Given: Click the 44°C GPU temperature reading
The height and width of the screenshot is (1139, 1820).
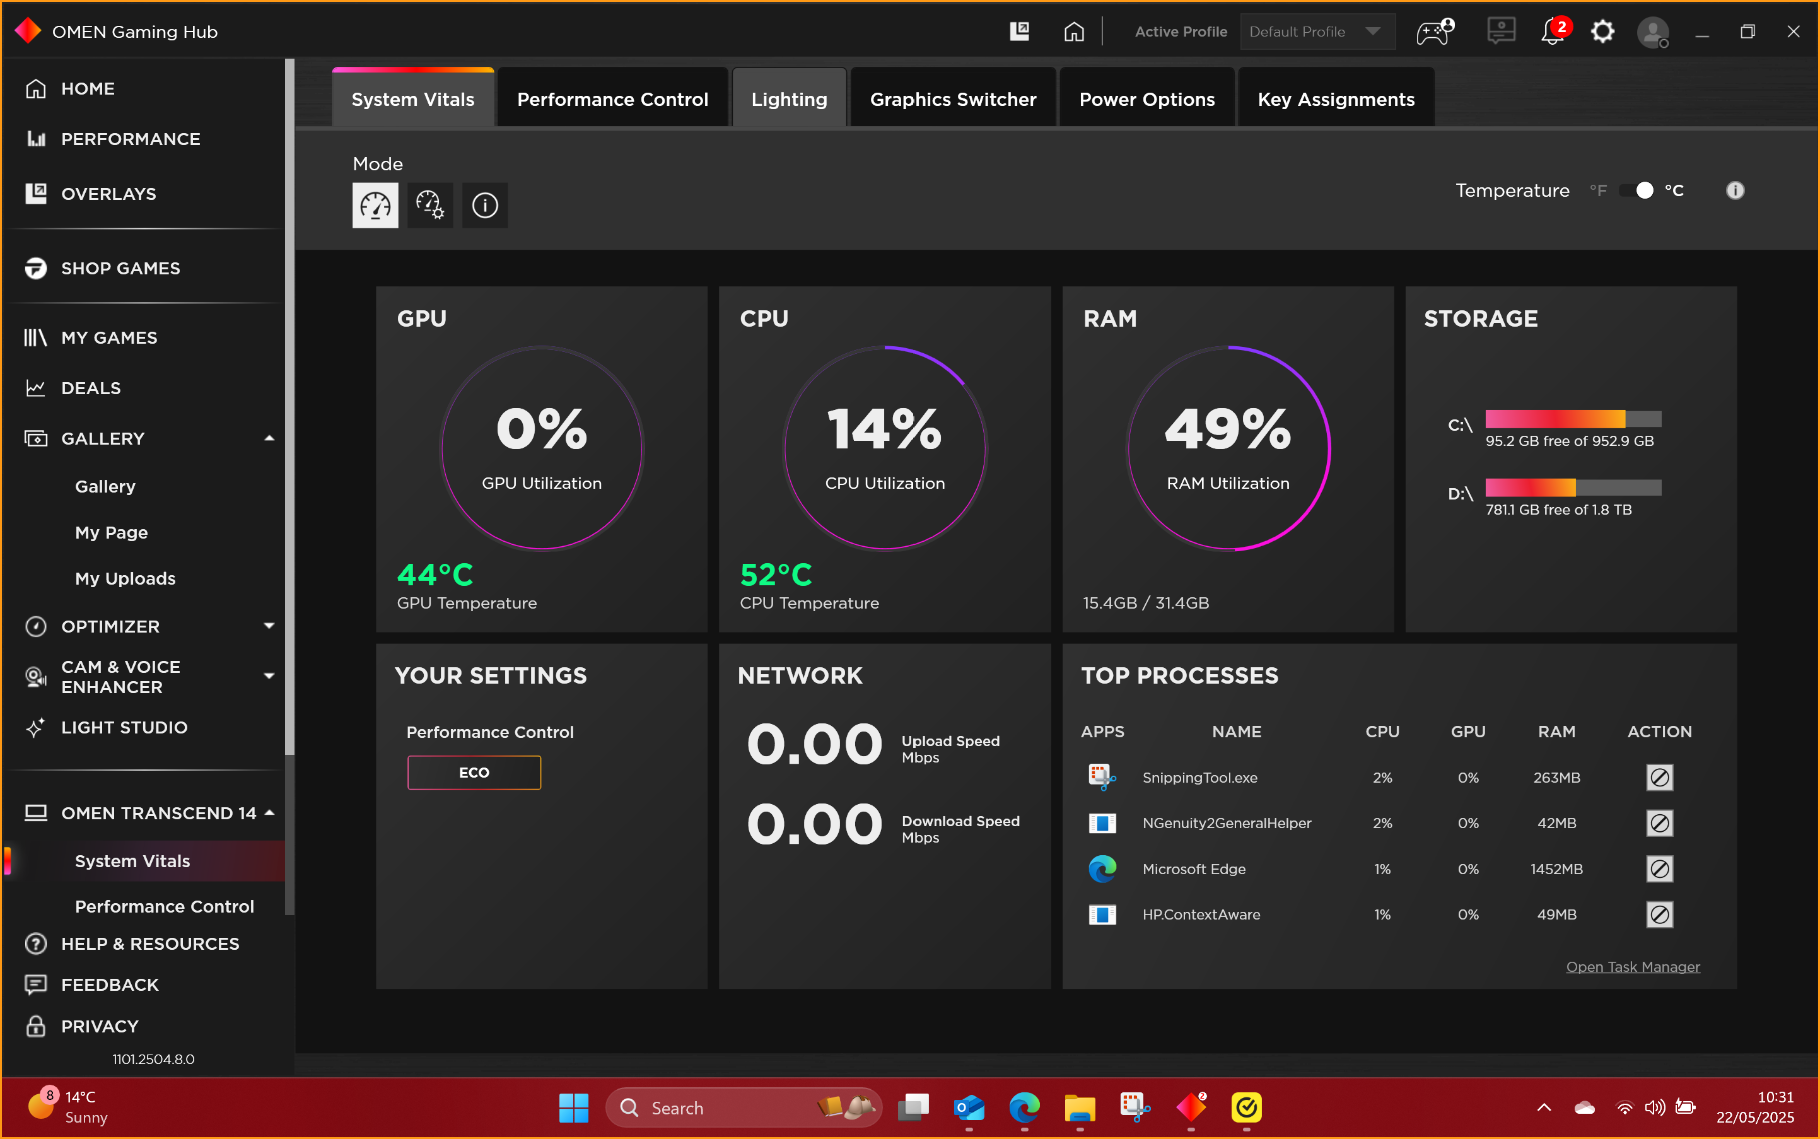Looking at the screenshot, I should coord(435,575).
